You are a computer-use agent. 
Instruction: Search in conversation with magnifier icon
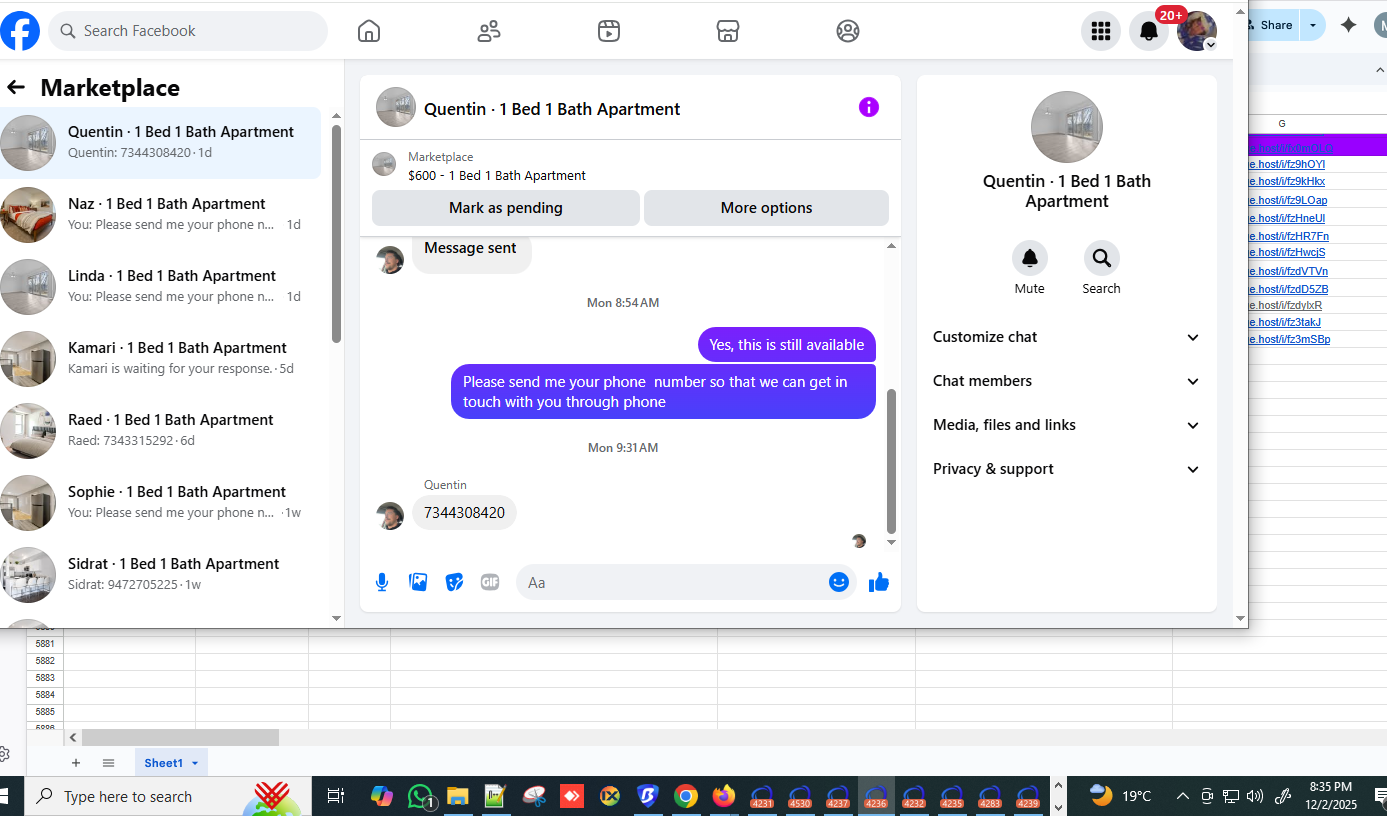(x=1101, y=259)
